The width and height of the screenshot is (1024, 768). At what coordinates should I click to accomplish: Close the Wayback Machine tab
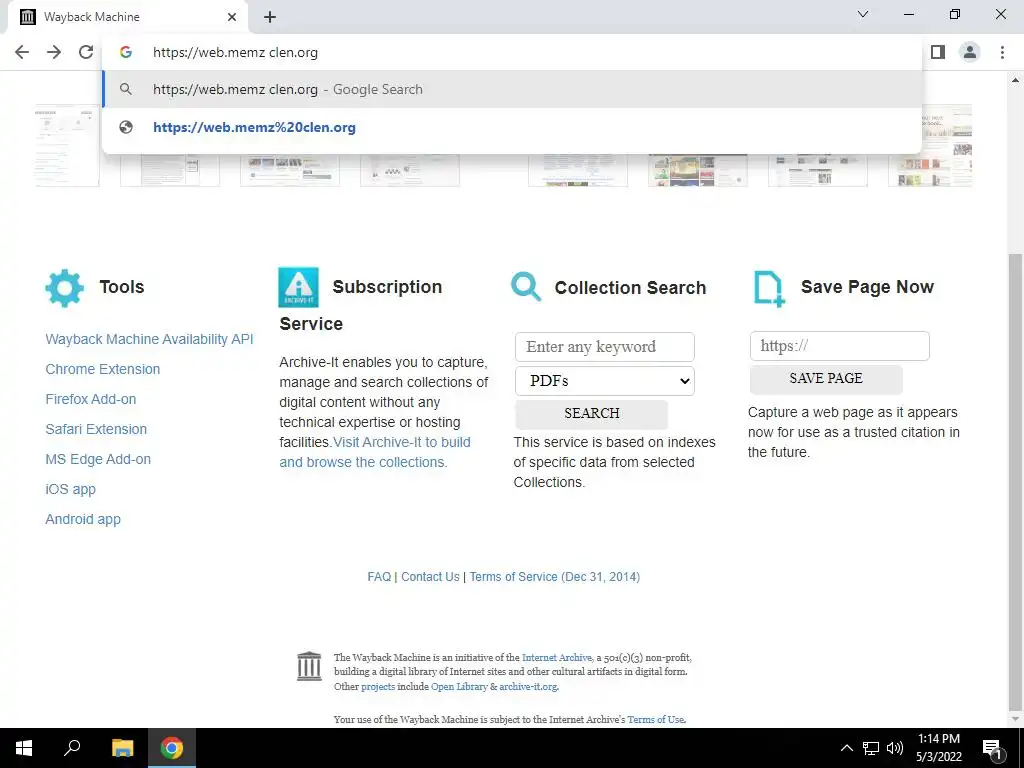coord(232,17)
